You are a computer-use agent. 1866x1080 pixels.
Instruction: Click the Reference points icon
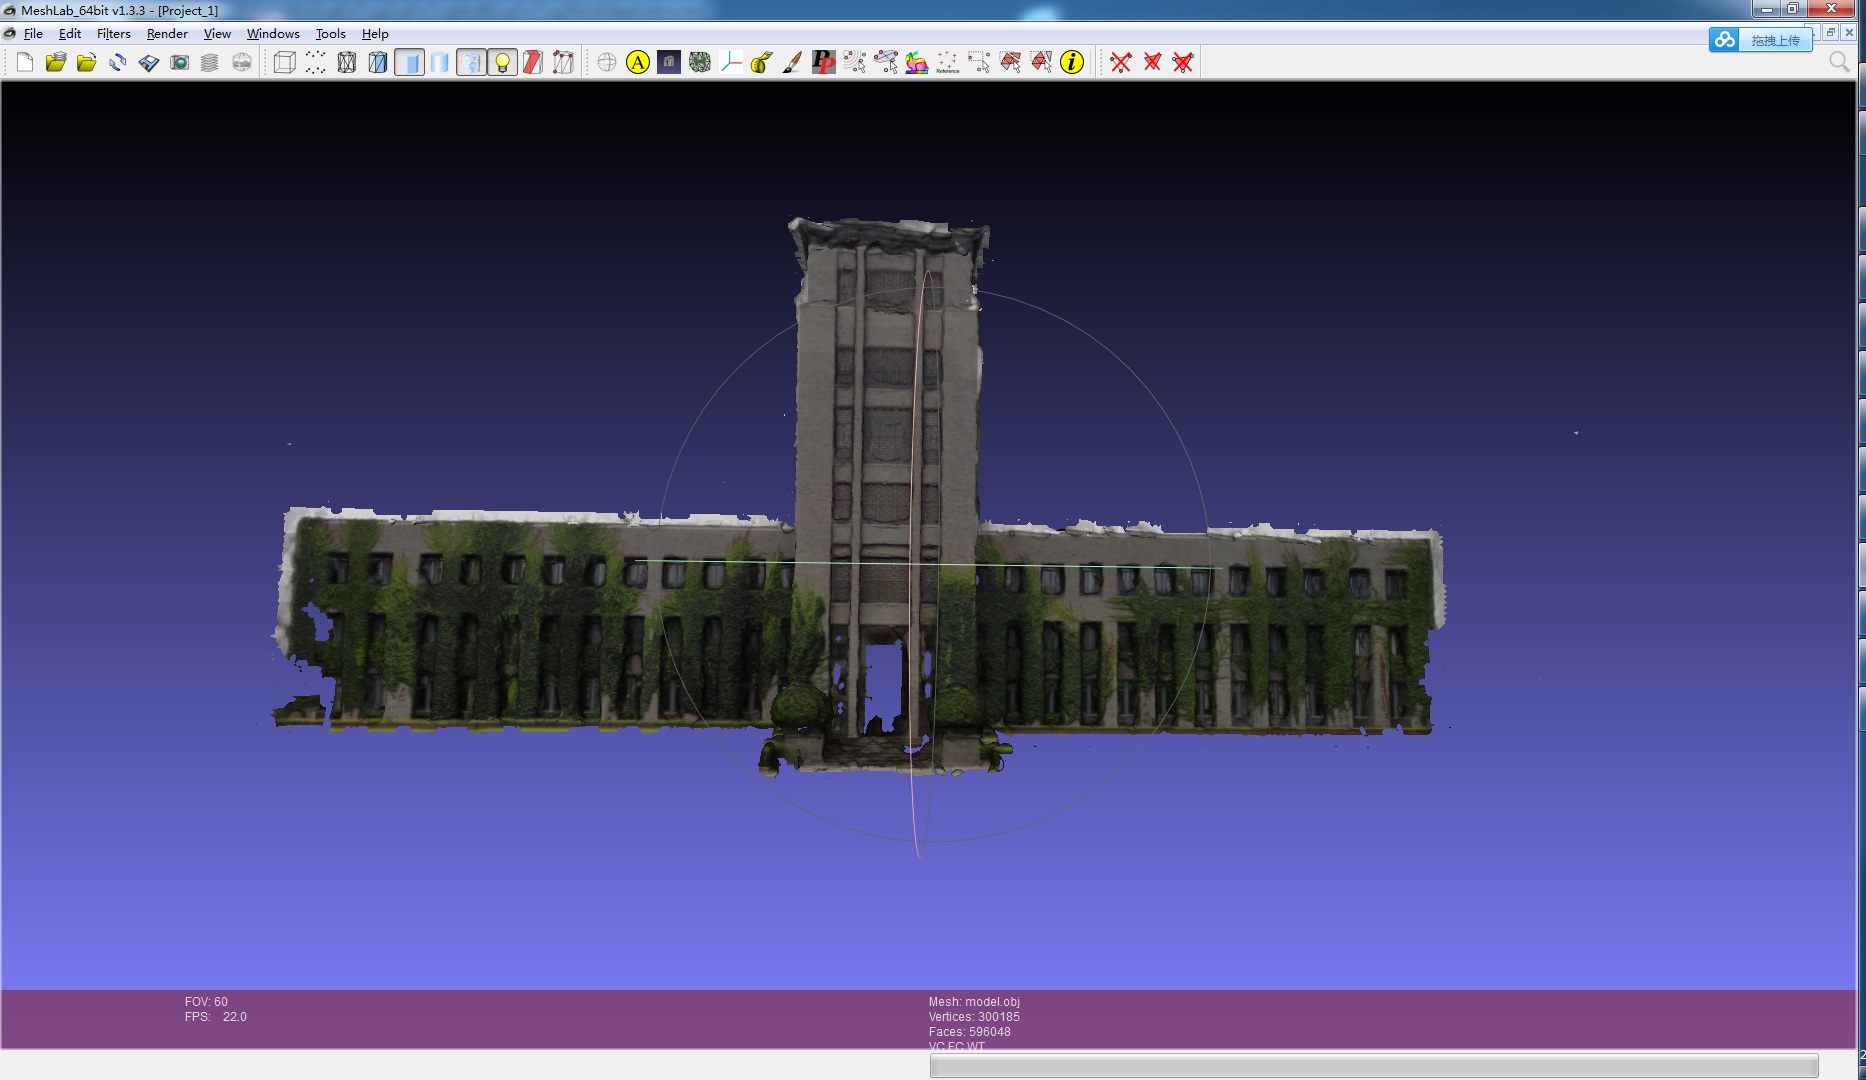tap(948, 62)
